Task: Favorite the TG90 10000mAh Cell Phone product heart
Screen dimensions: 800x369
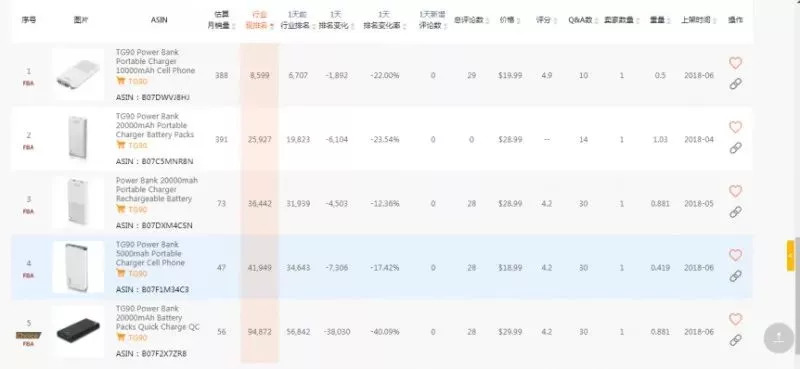Action: coord(735,63)
